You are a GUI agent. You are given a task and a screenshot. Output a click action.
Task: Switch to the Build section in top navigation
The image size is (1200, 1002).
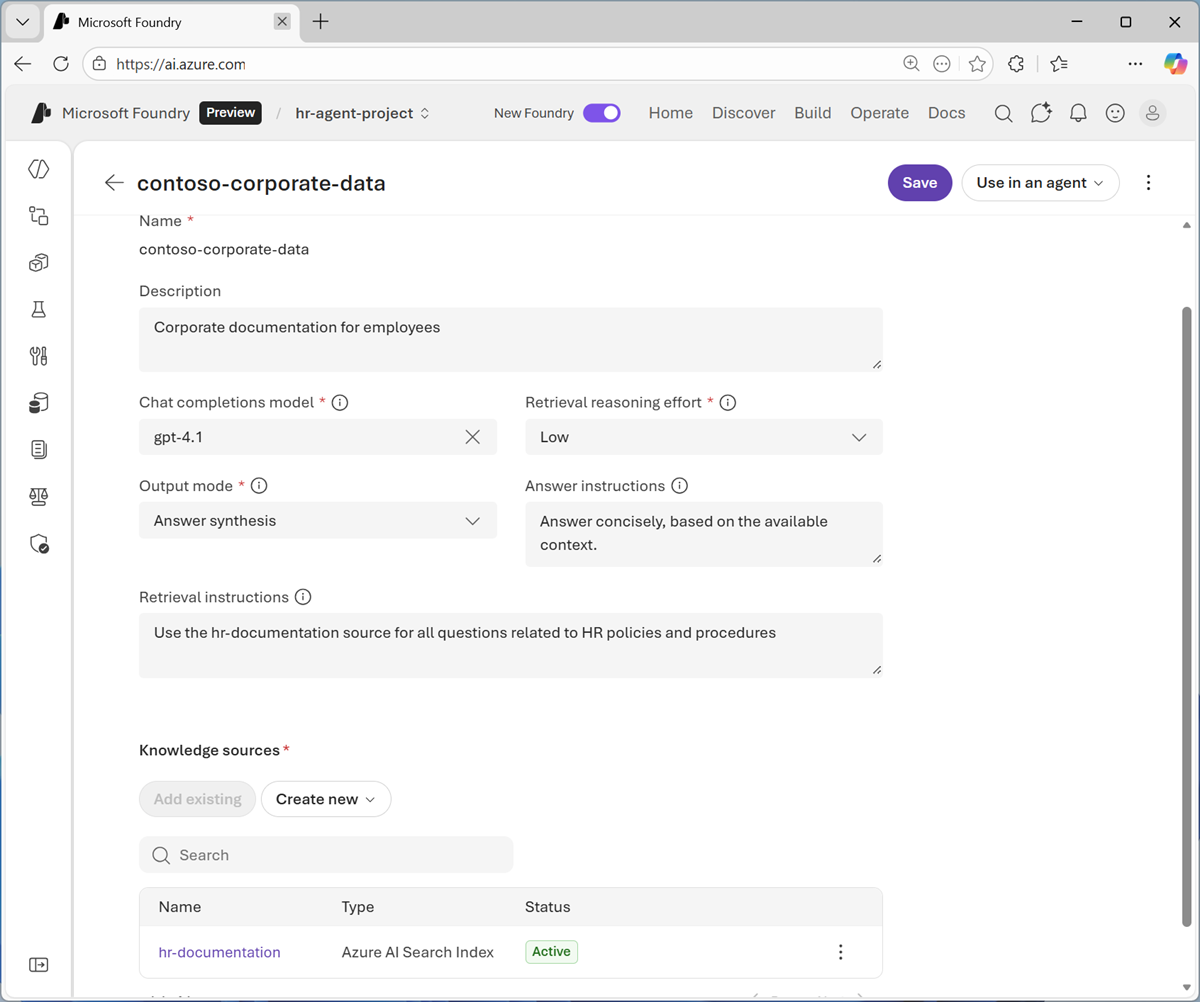point(812,113)
